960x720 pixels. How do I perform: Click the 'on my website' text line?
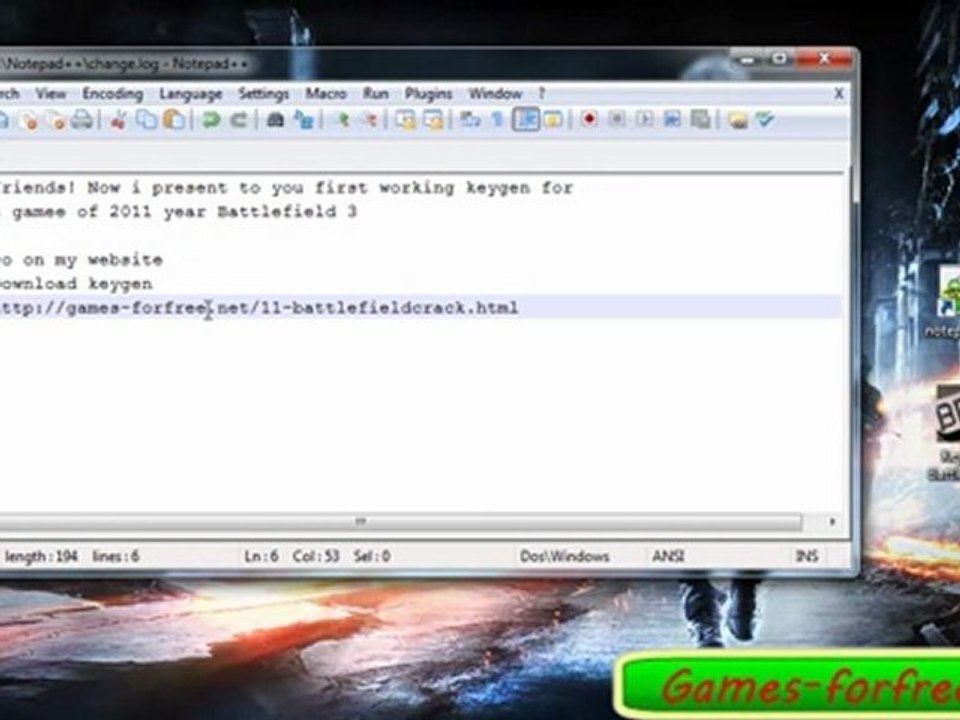click(x=81, y=260)
